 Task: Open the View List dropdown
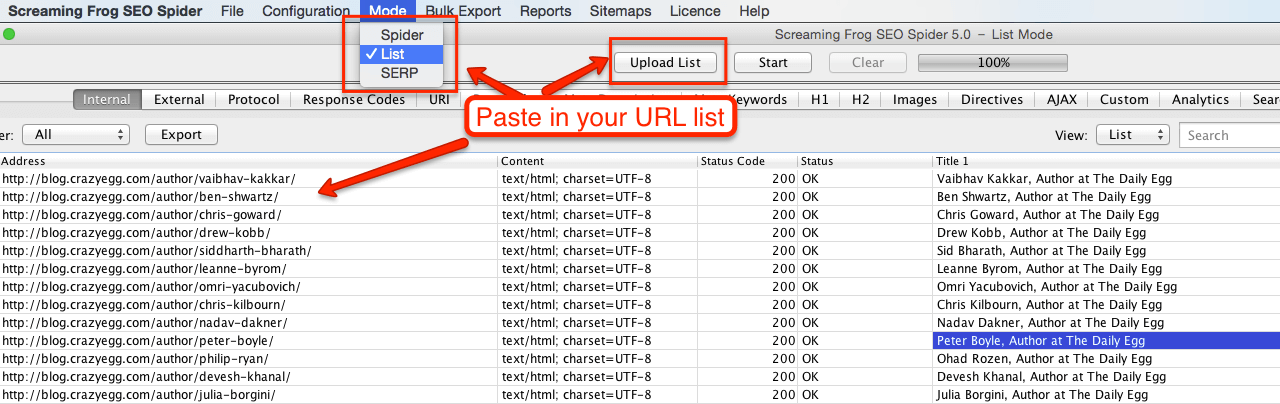coord(1133,134)
